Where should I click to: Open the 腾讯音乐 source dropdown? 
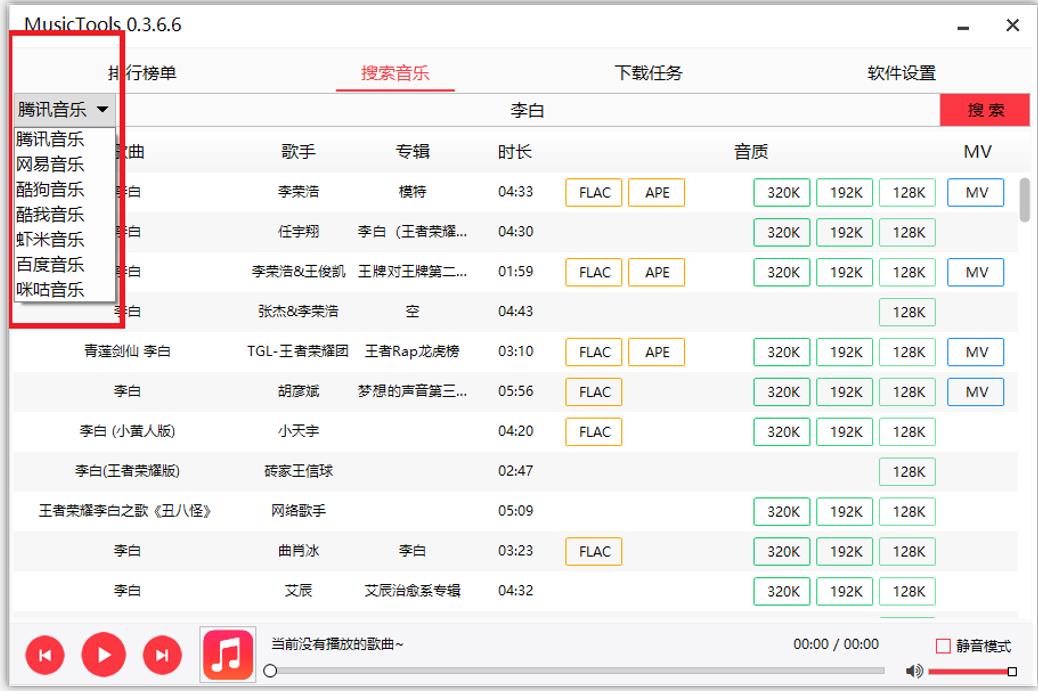pos(64,109)
